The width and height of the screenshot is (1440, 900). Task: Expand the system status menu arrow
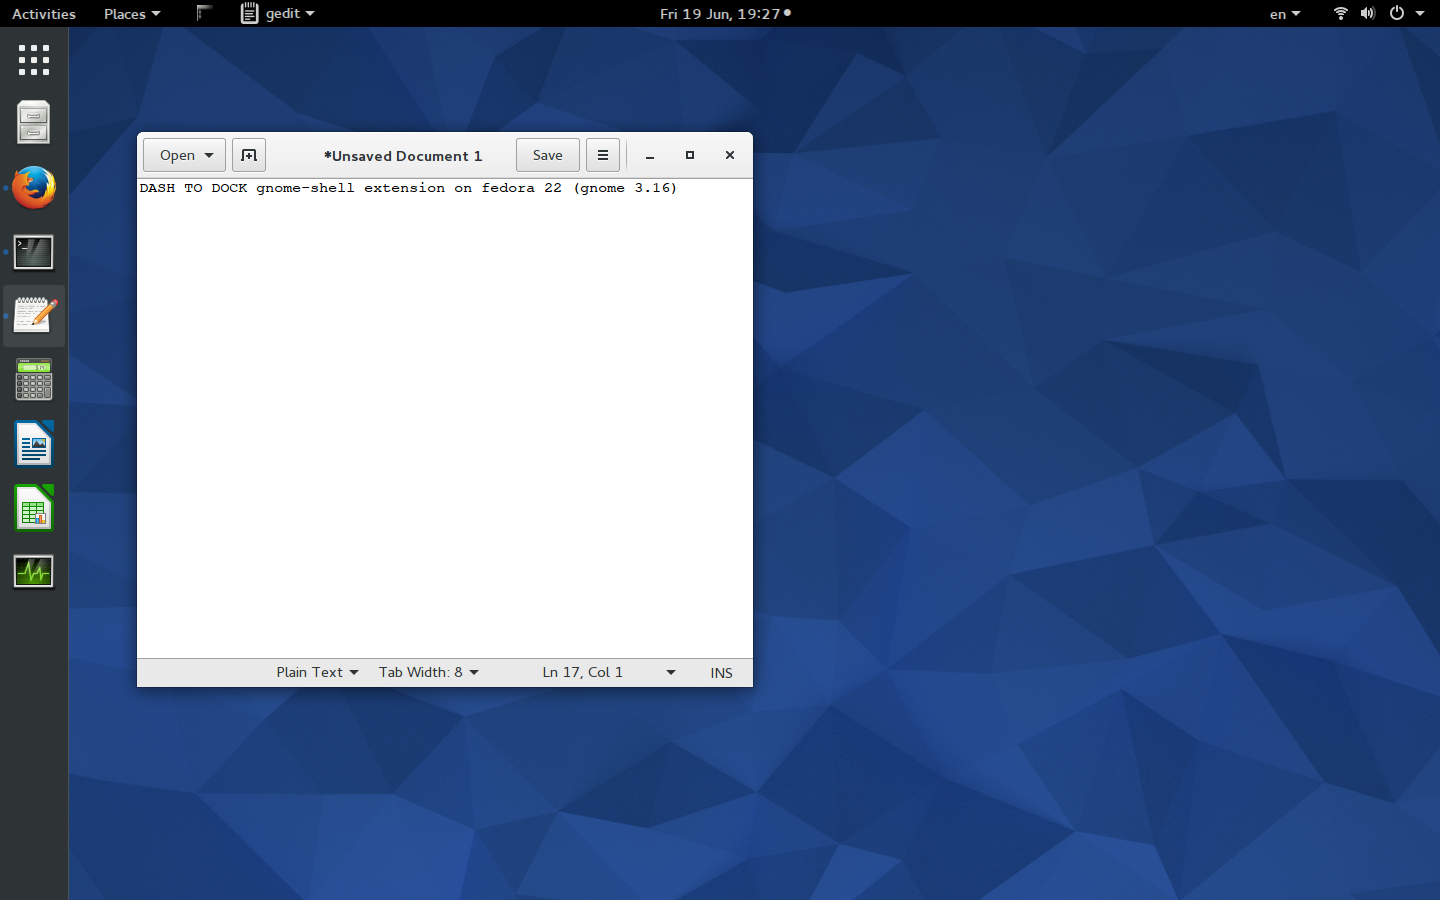coord(1420,14)
